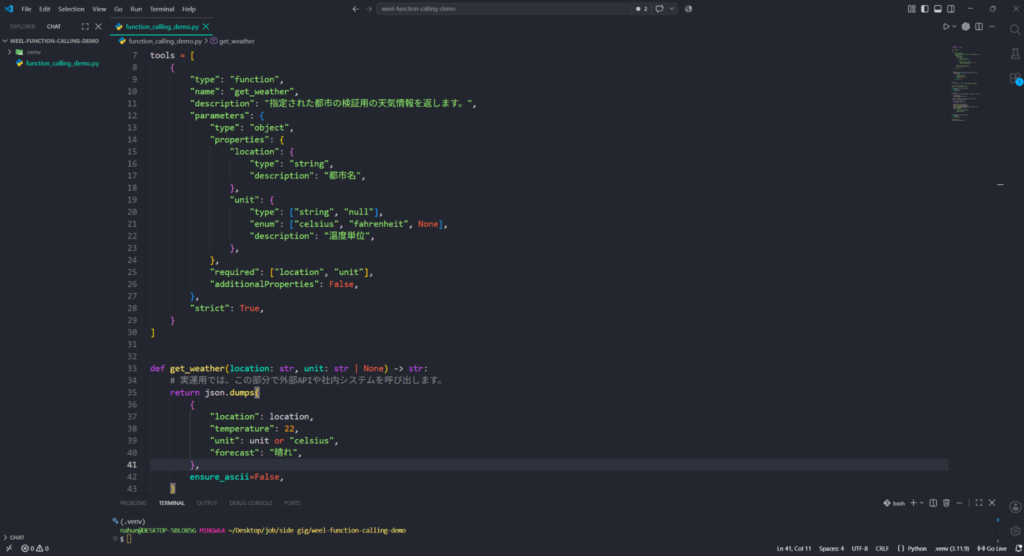The width and height of the screenshot is (1024, 556).
Task: Open the Testing flask view
Action: point(1015,54)
